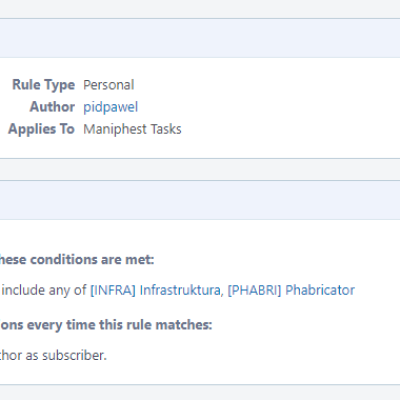Click the Author property label

(52, 107)
